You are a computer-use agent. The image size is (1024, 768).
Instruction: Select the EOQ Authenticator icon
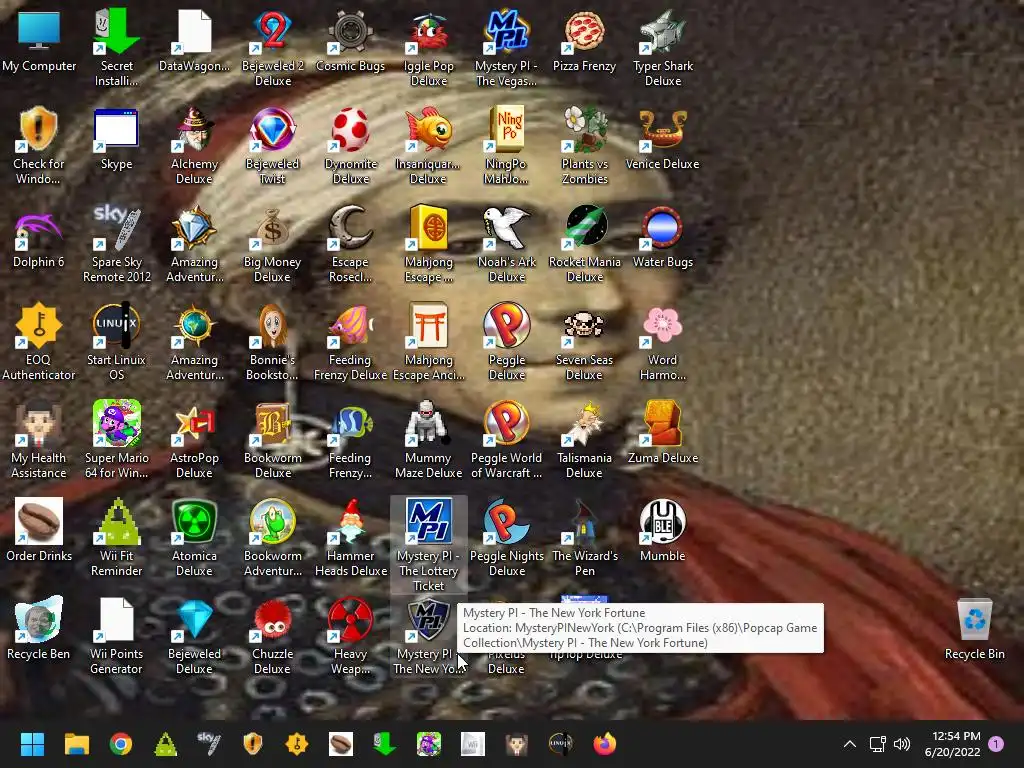(39, 341)
